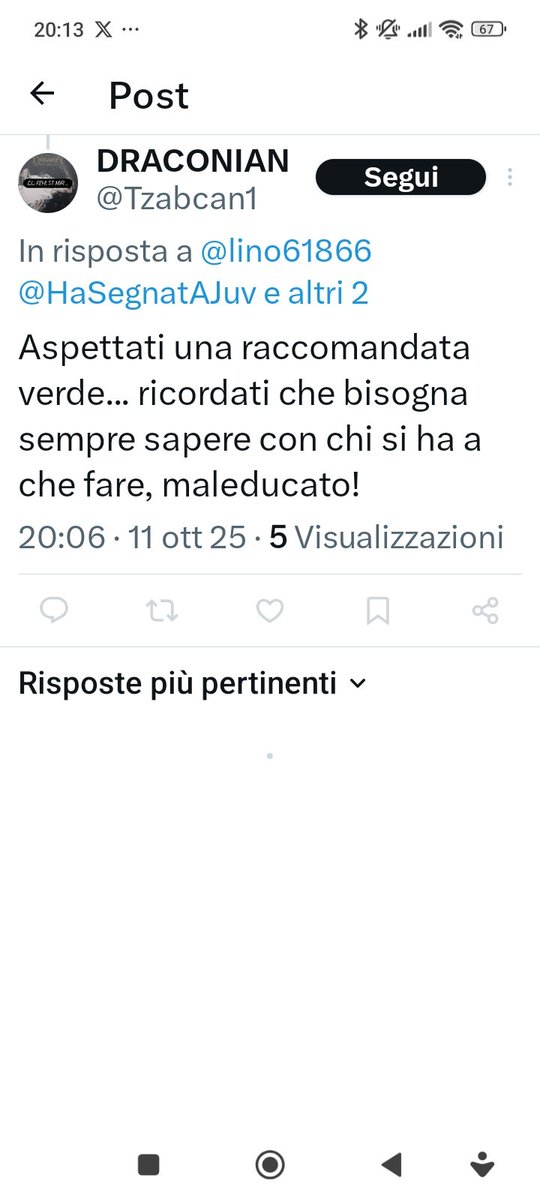Tap the repost icon
540x1200 pixels.
point(161,610)
